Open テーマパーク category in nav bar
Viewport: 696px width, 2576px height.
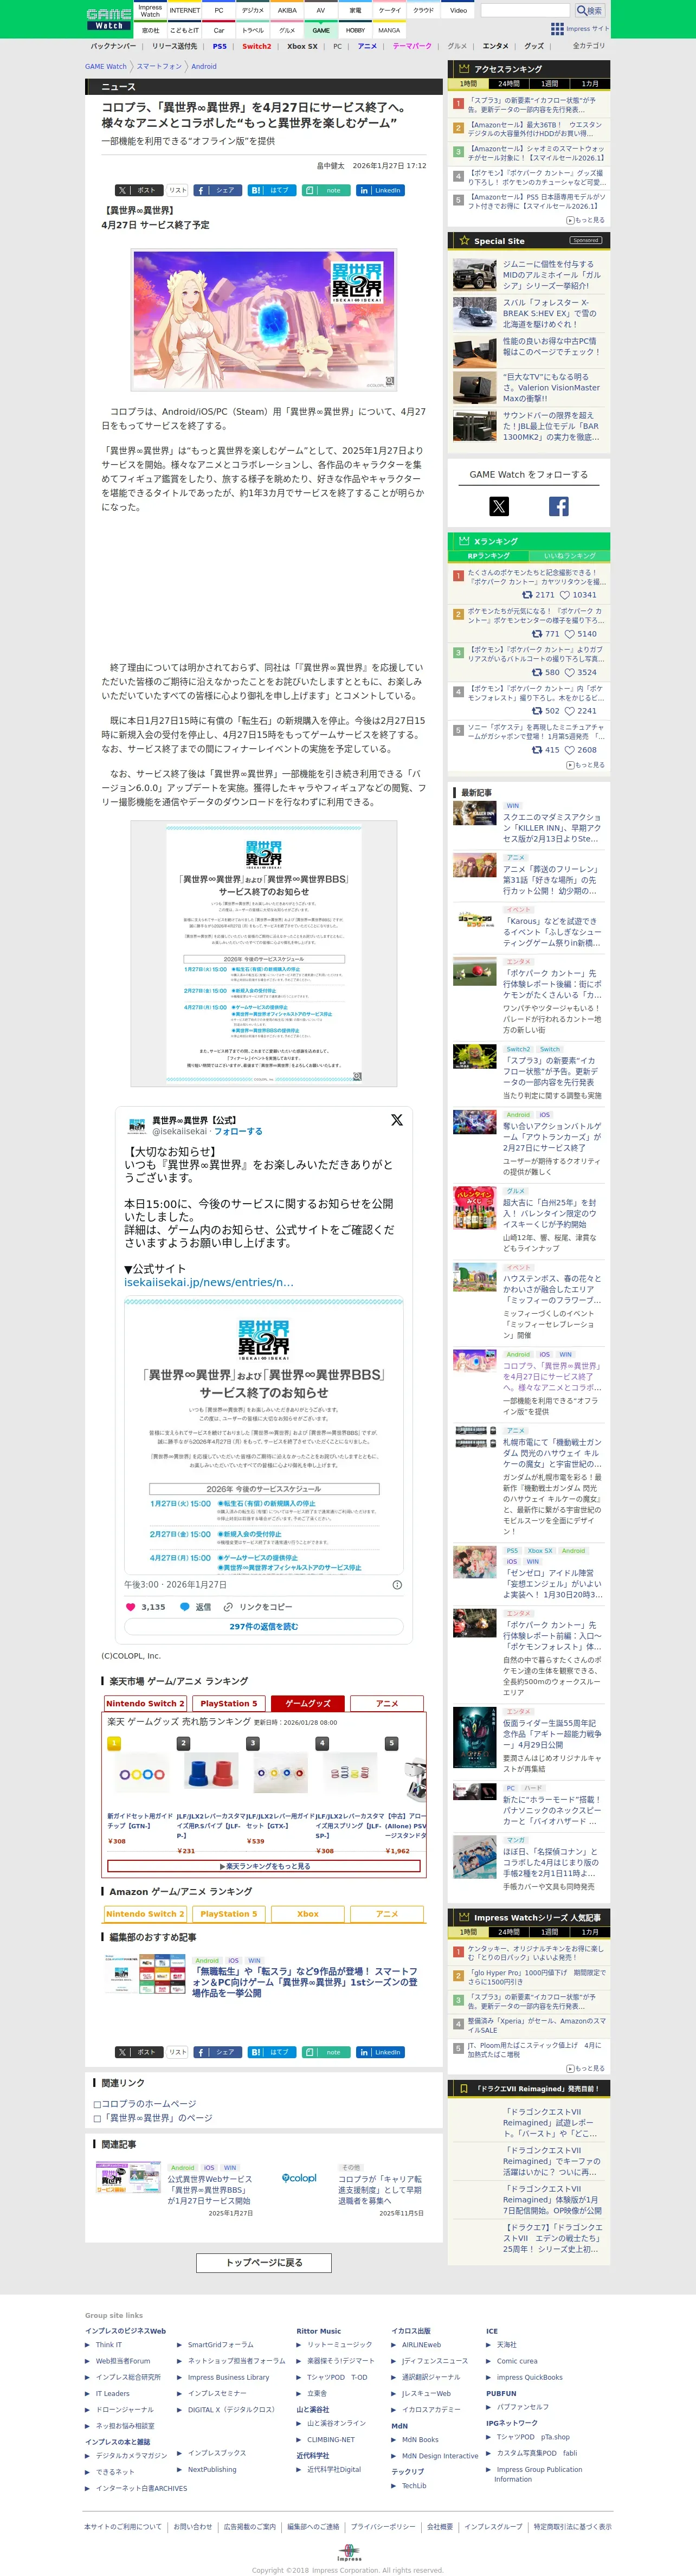(412, 46)
